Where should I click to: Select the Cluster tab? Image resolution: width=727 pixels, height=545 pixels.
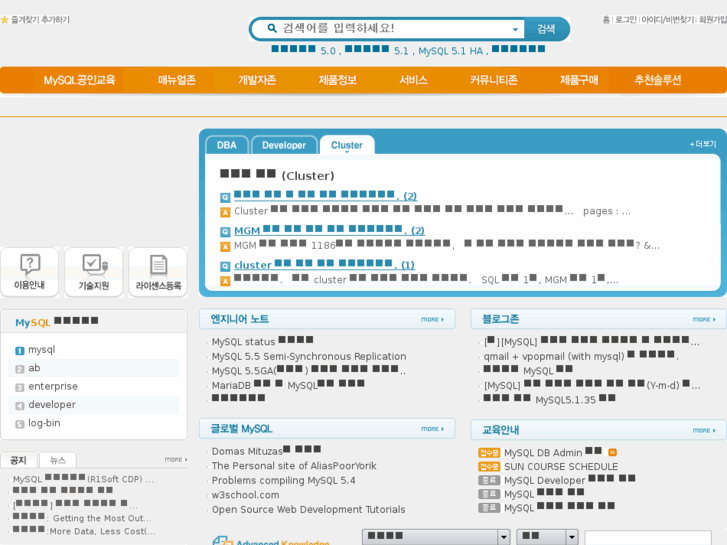coord(347,145)
